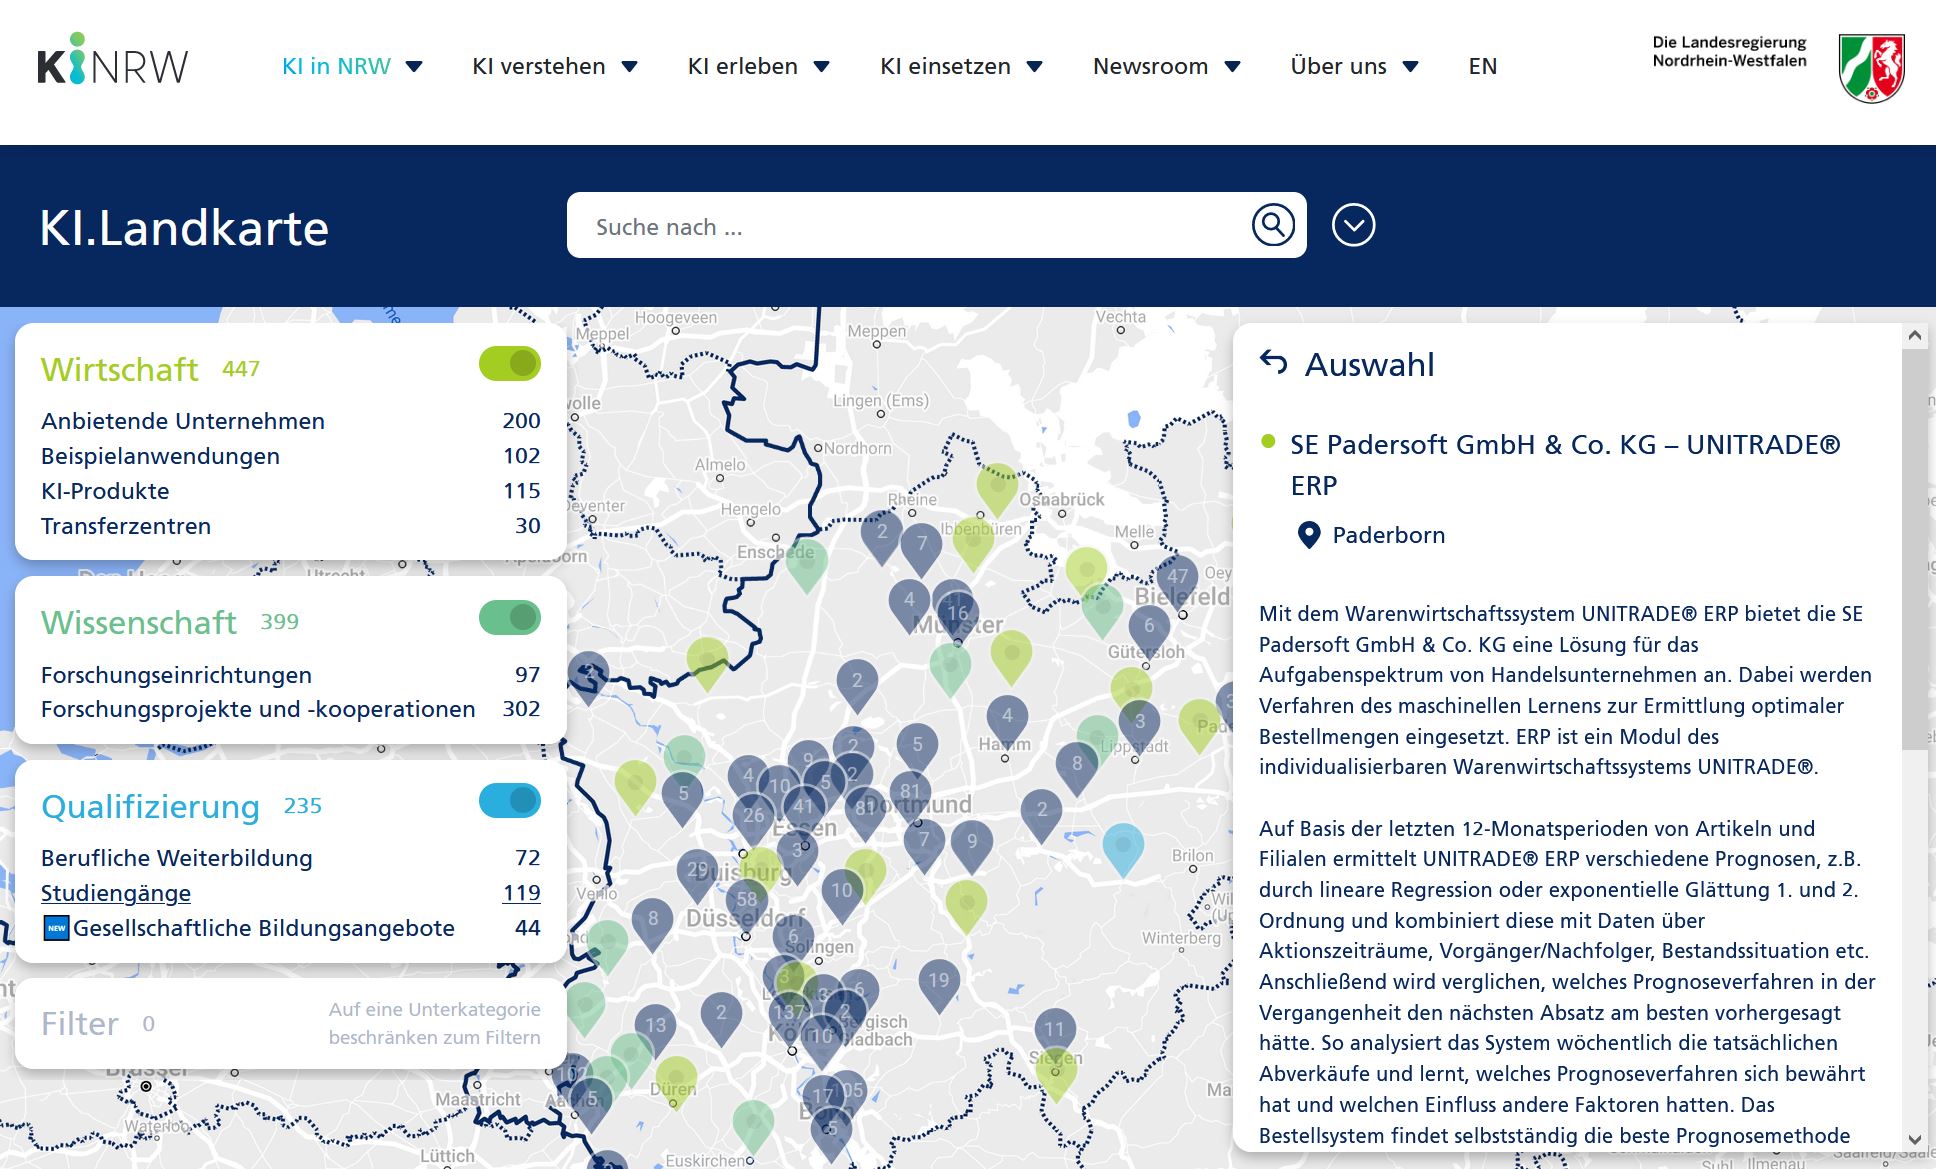The height and width of the screenshot is (1169, 1936).
Task: Click the detail panel scrollbar down arrow
Action: (1914, 1138)
